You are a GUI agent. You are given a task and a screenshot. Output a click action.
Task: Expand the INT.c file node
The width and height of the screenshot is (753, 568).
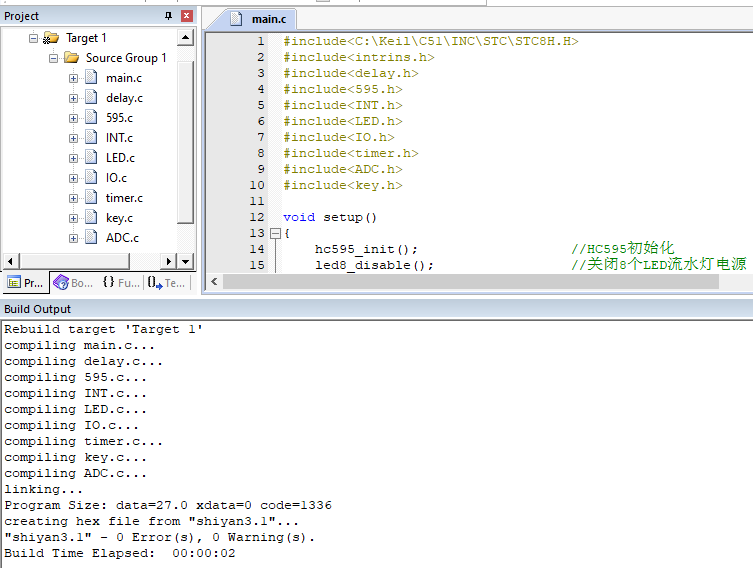click(x=73, y=138)
